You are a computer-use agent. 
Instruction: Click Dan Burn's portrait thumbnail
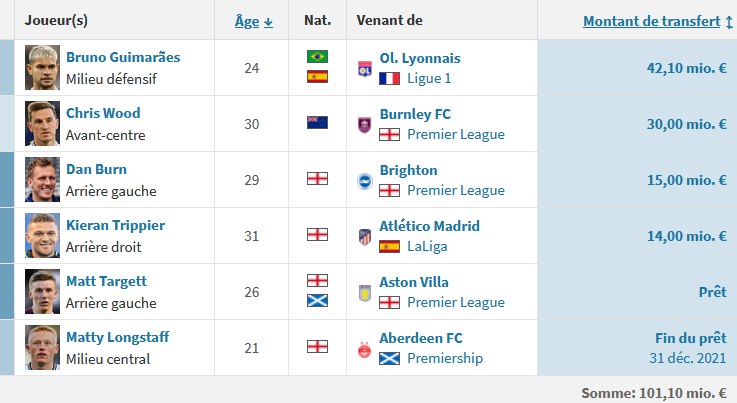(x=42, y=179)
